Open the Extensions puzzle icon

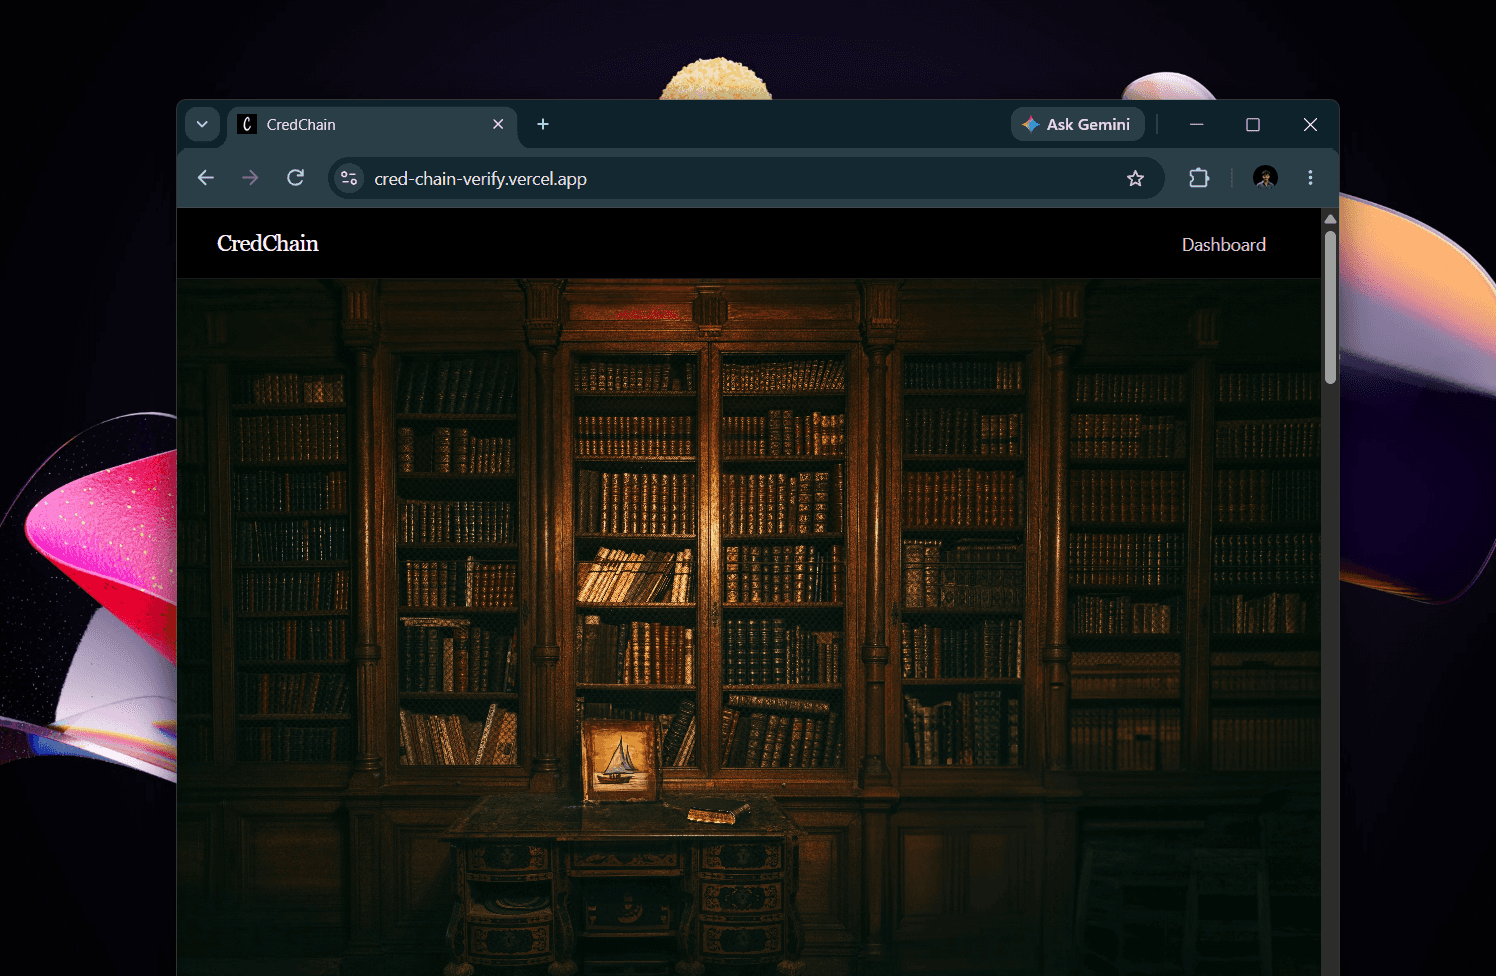click(x=1199, y=178)
